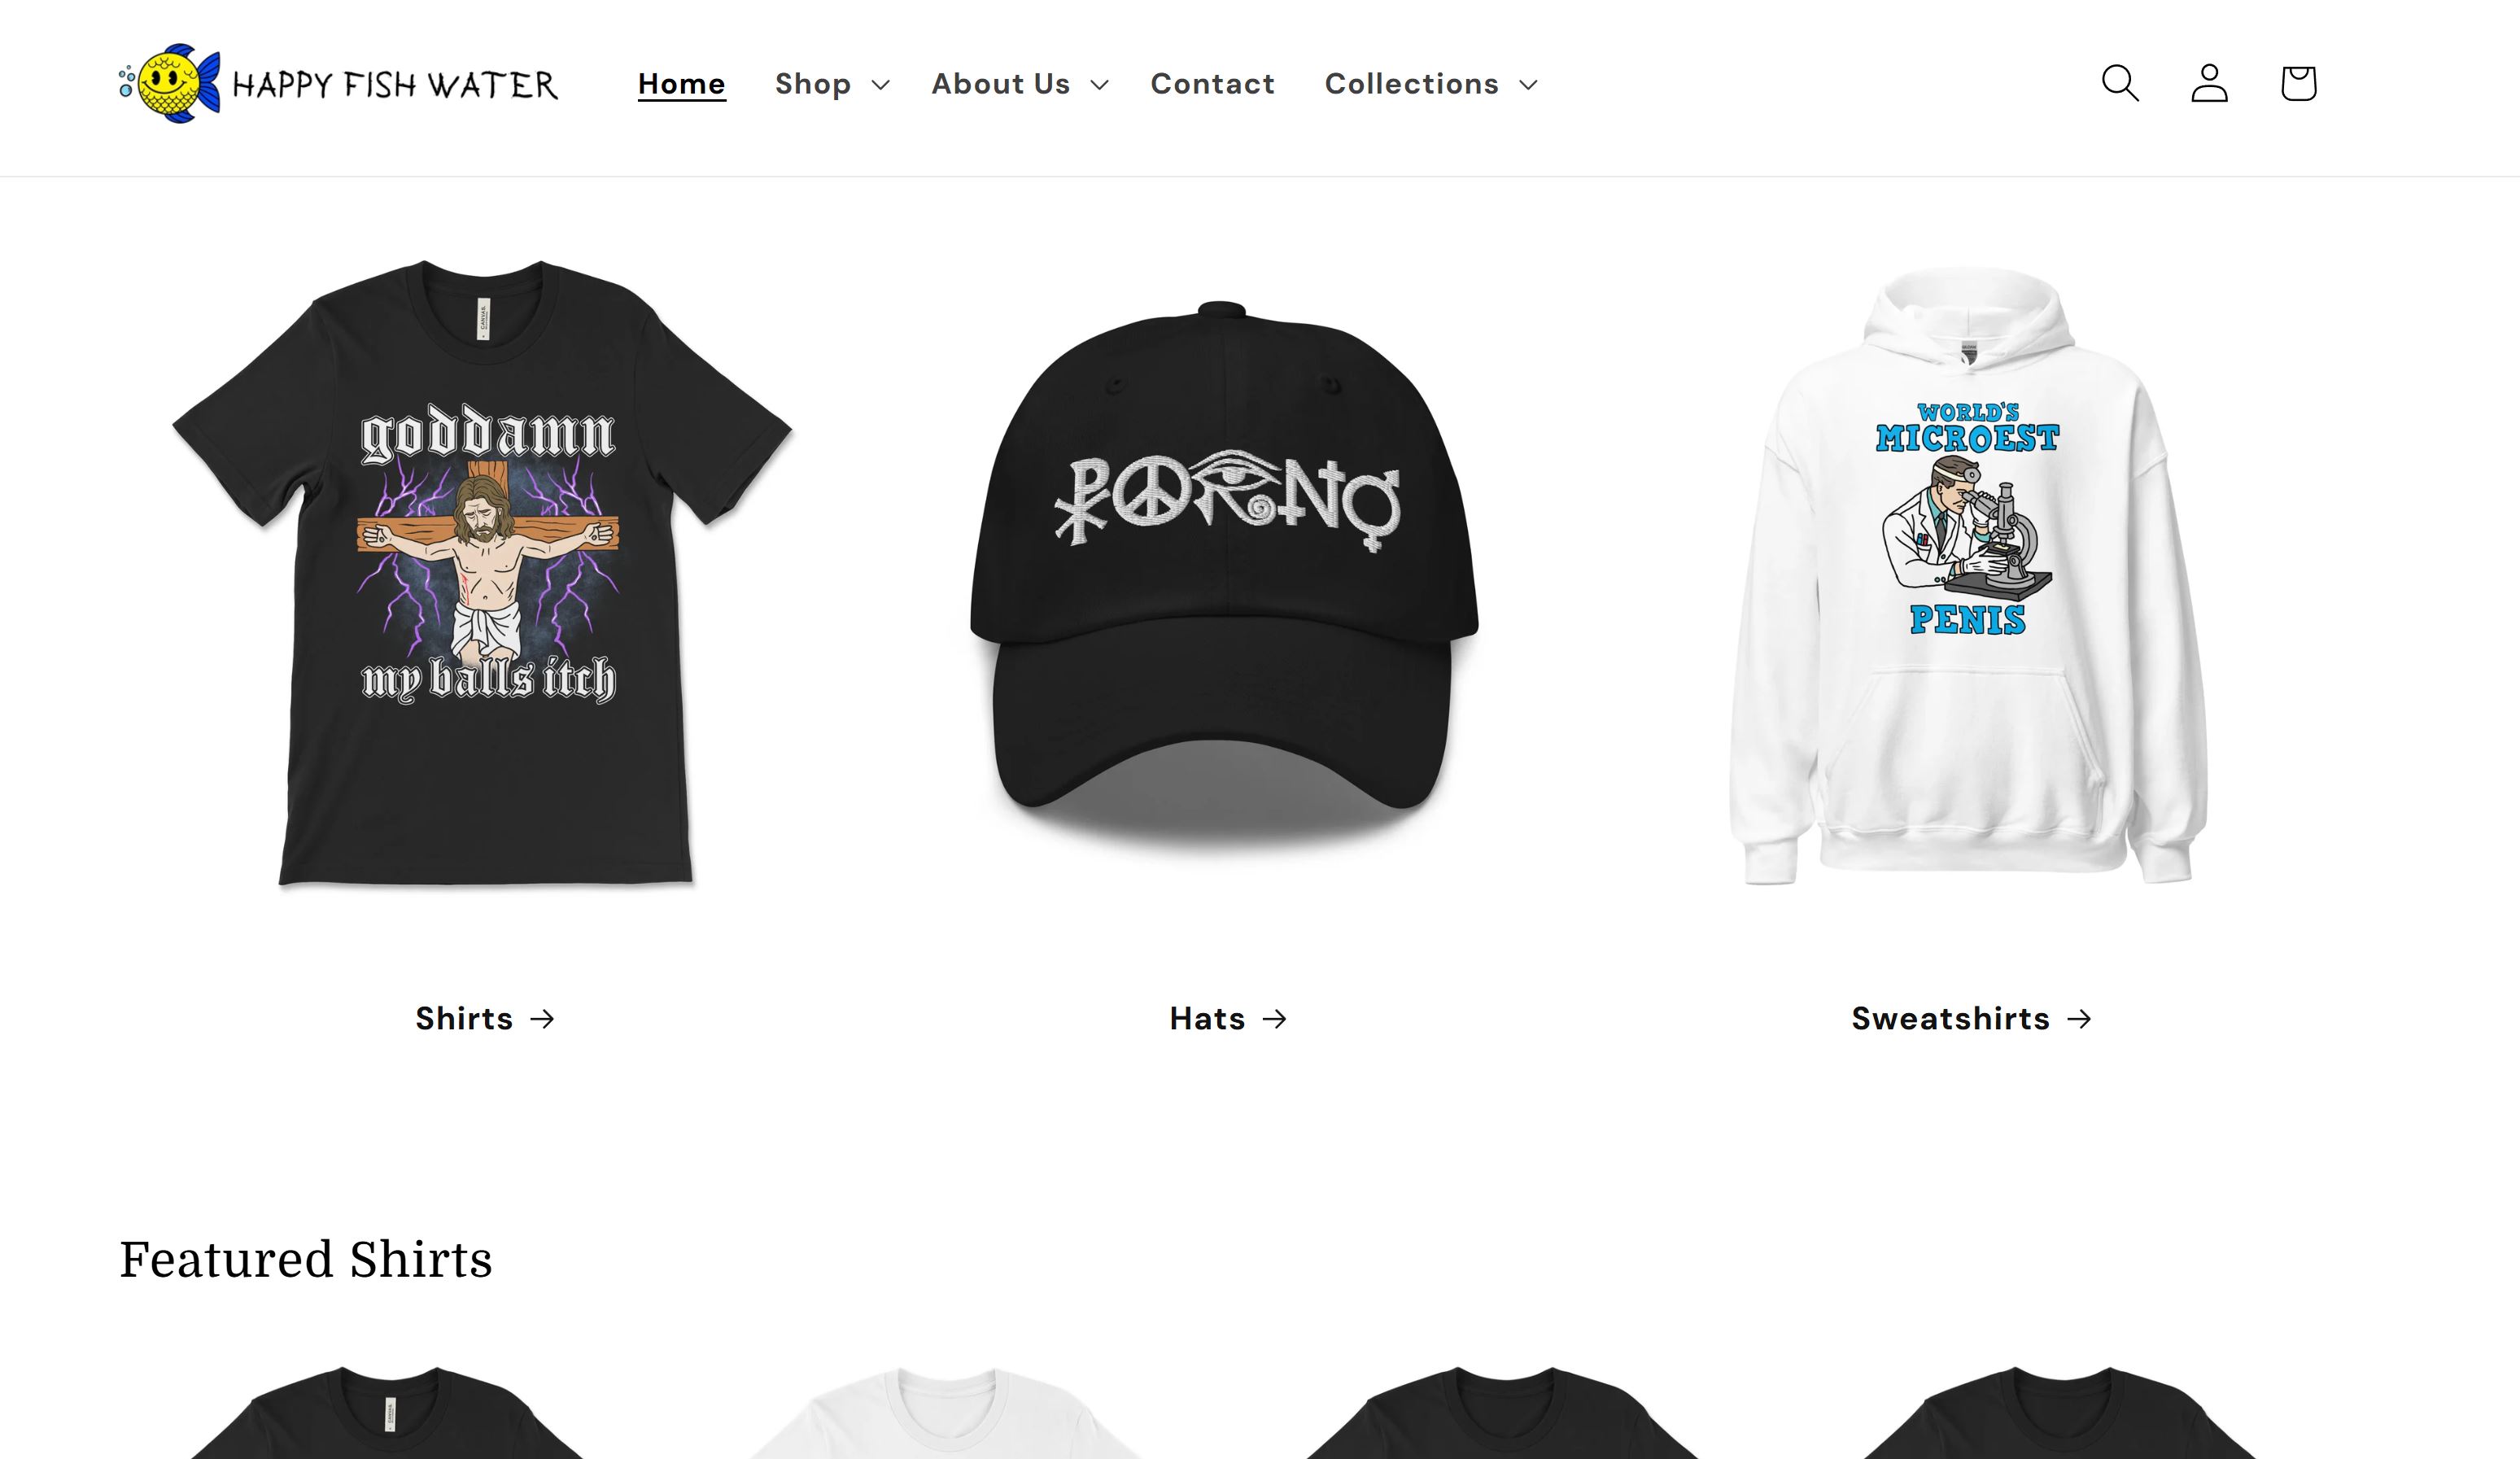Open the Contact page
The image size is (2520, 1459).
click(x=1212, y=84)
